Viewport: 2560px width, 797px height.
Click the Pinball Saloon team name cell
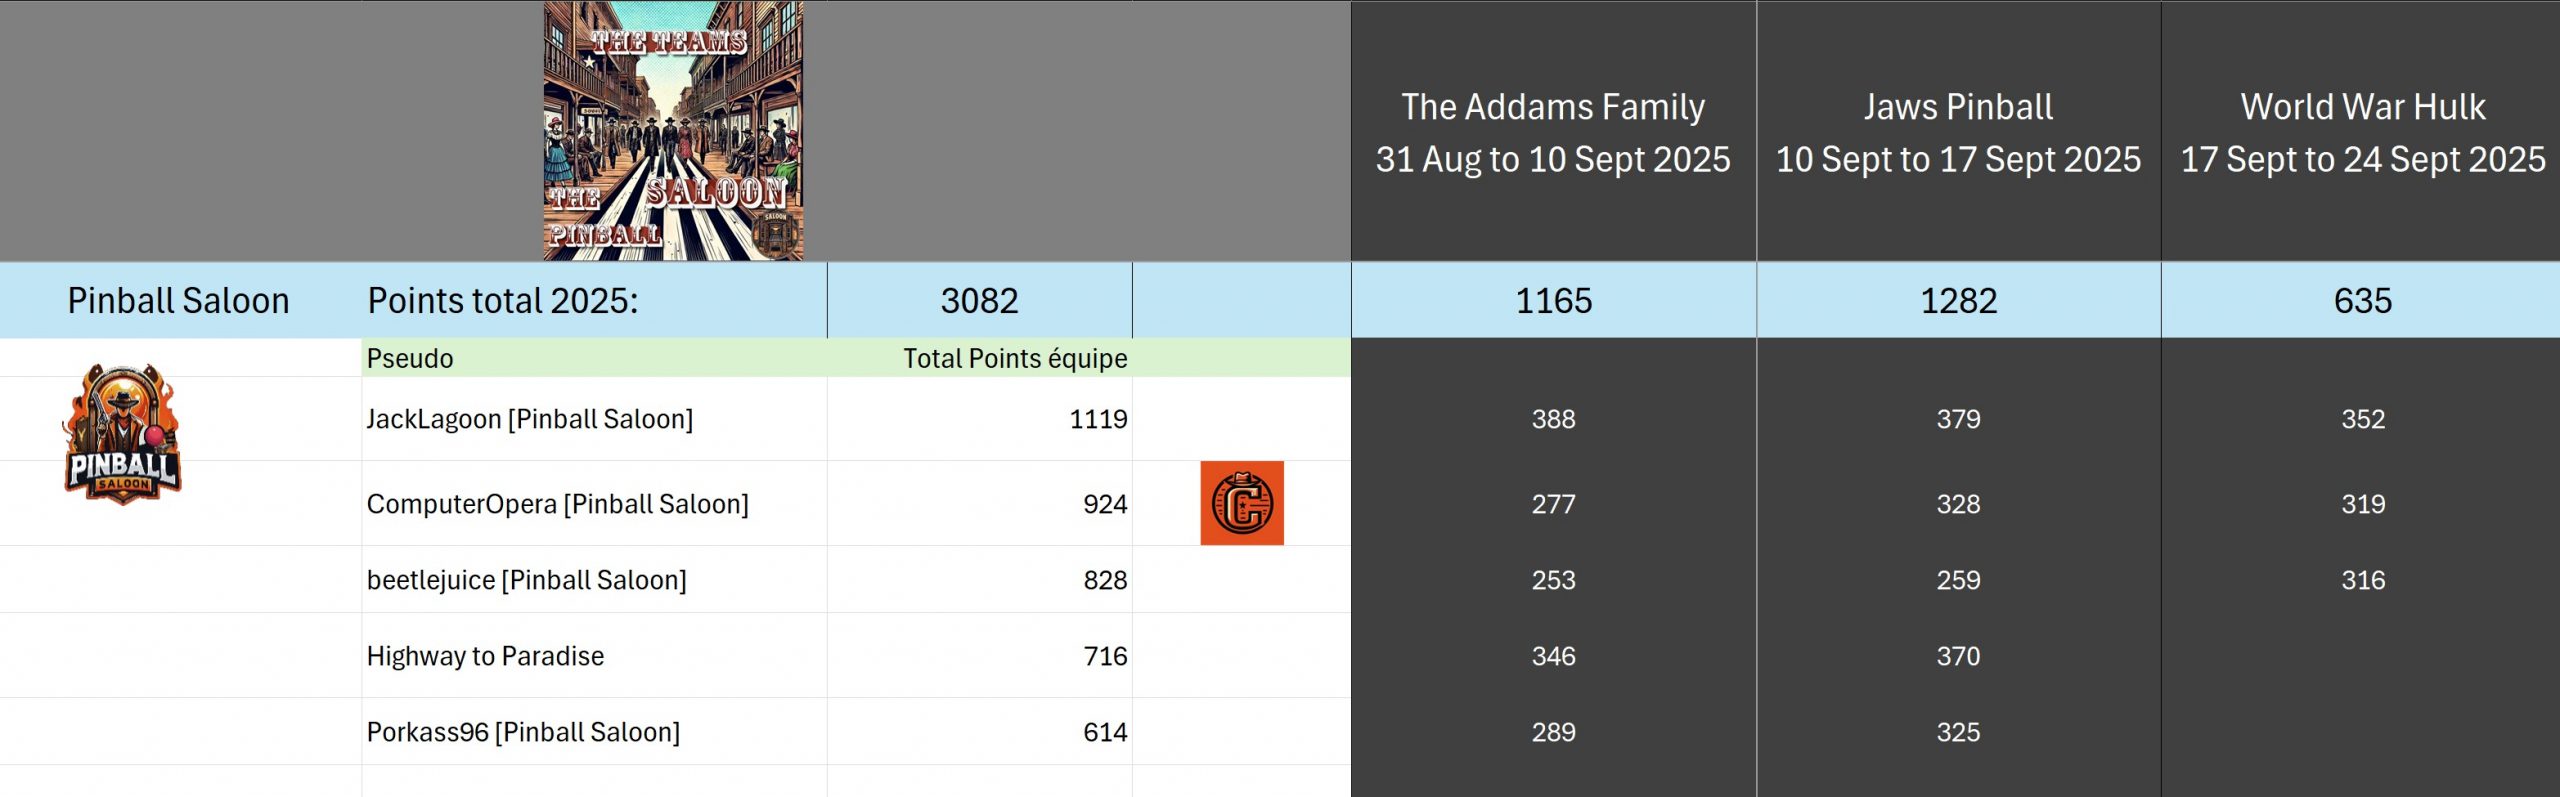pyautogui.click(x=178, y=301)
